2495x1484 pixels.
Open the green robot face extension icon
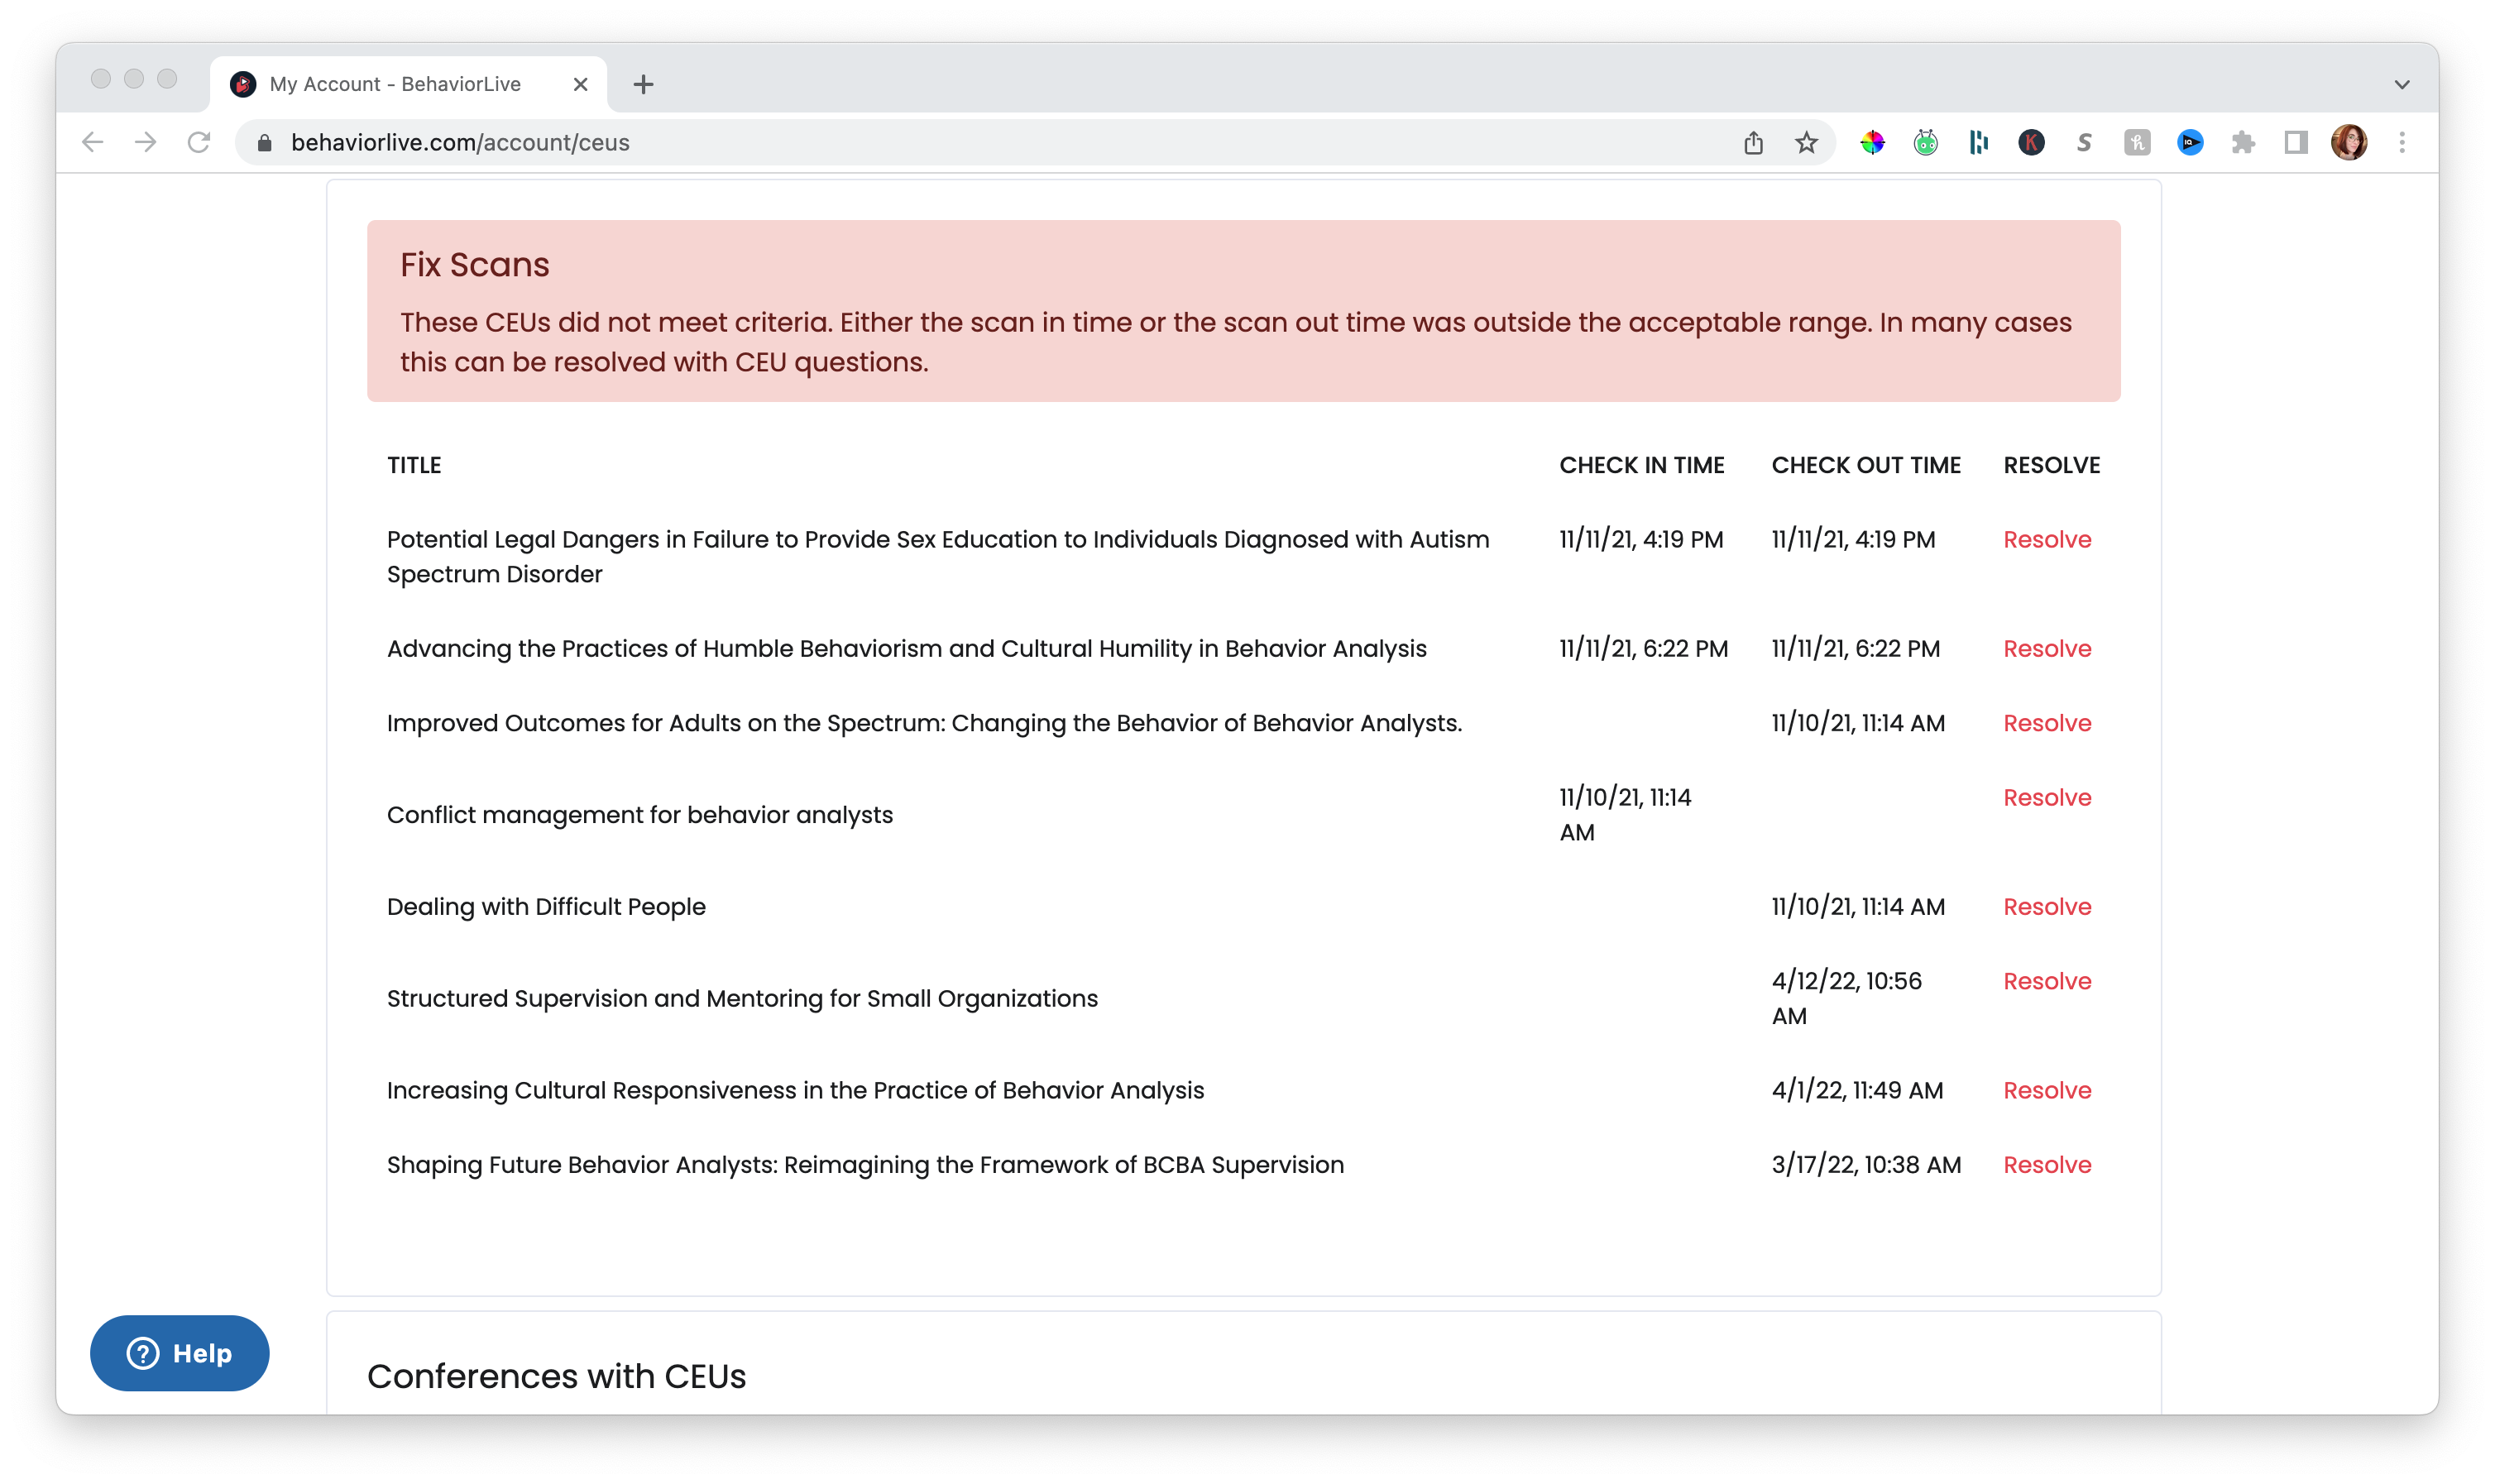(1925, 142)
